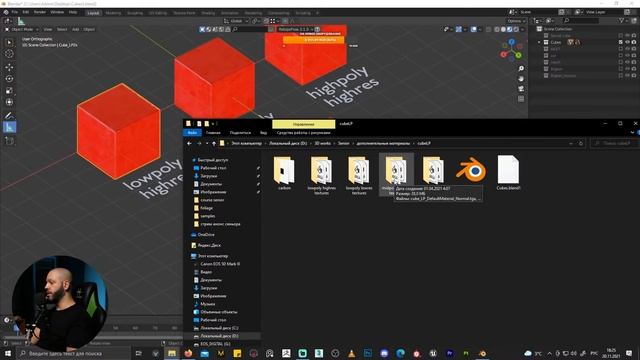Toggle X-ray mode in viewport header
The width and height of the screenshot is (640, 360).
click(489, 29)
